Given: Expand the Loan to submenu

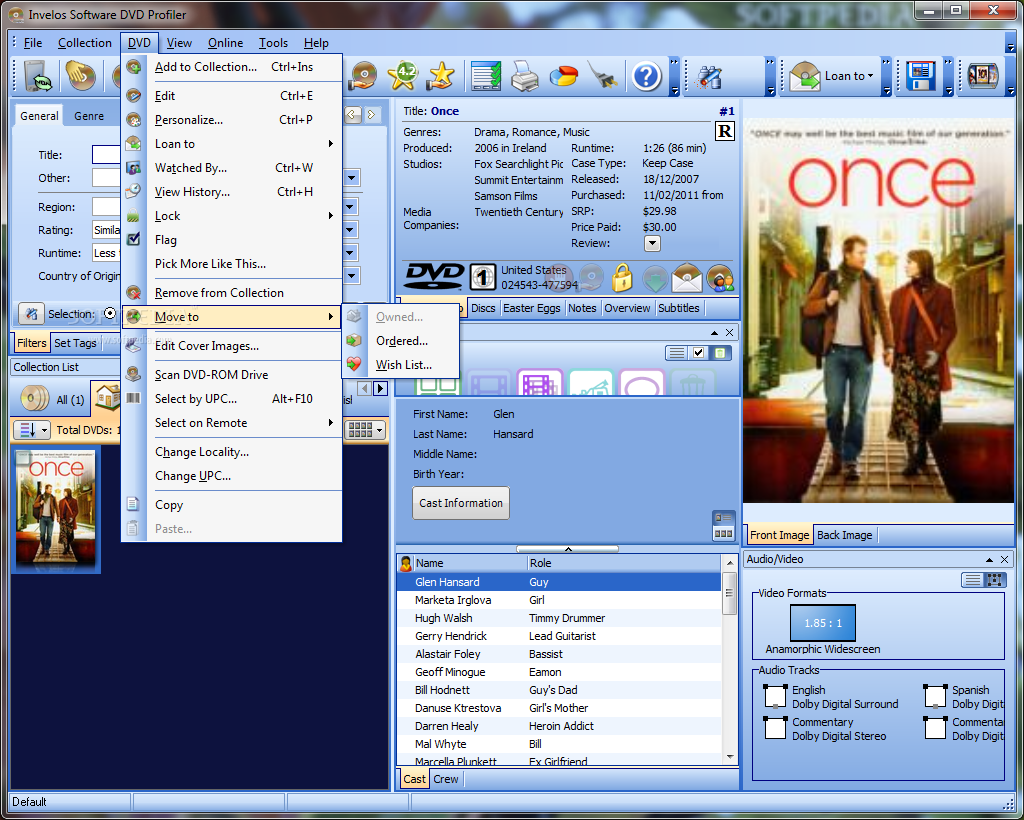Looking at the screenshot, I should 231,144.
